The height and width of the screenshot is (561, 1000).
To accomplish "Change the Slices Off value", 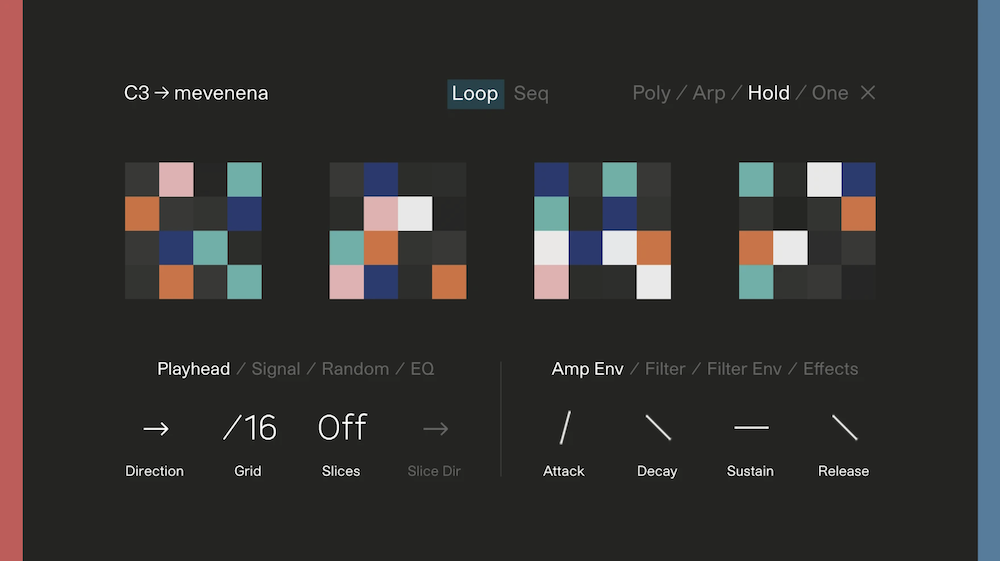I will point(342,428).
